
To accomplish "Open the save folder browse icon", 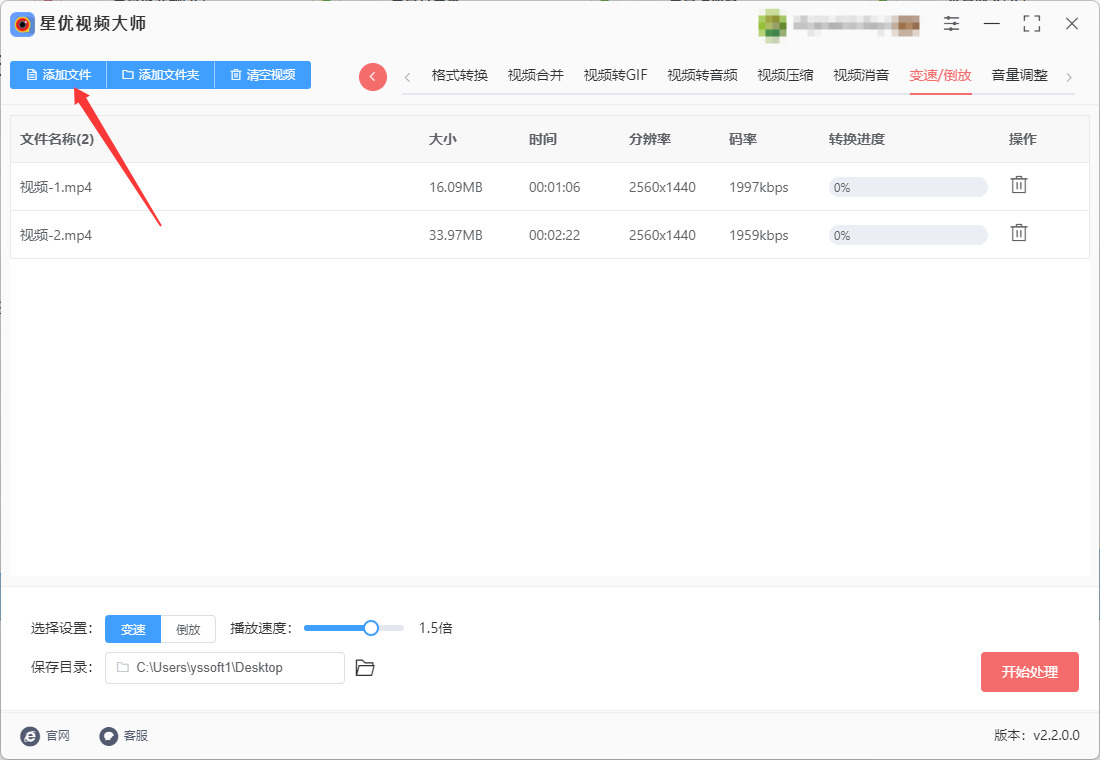I will click(365, 668).
